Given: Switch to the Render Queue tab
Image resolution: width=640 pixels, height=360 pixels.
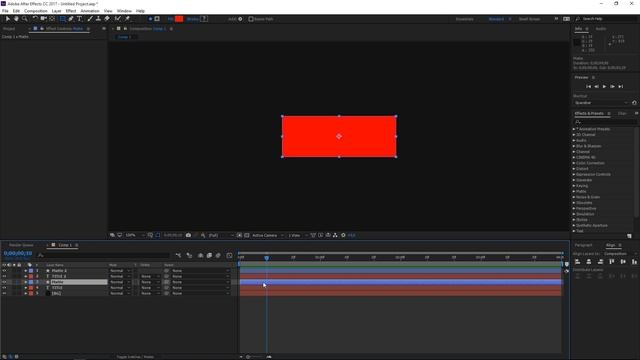Looking at the screenshot, I should pyautogui.click(x=21, y=245).
